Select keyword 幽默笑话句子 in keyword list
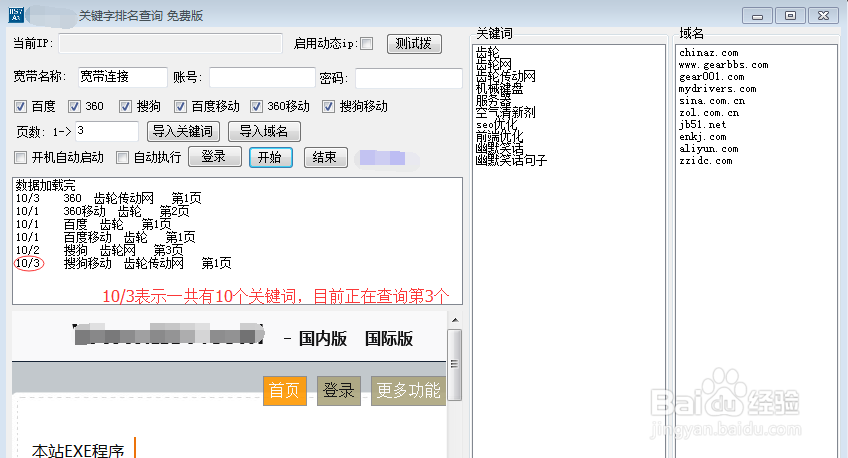The image size is (848, 458). click(512, 160)
